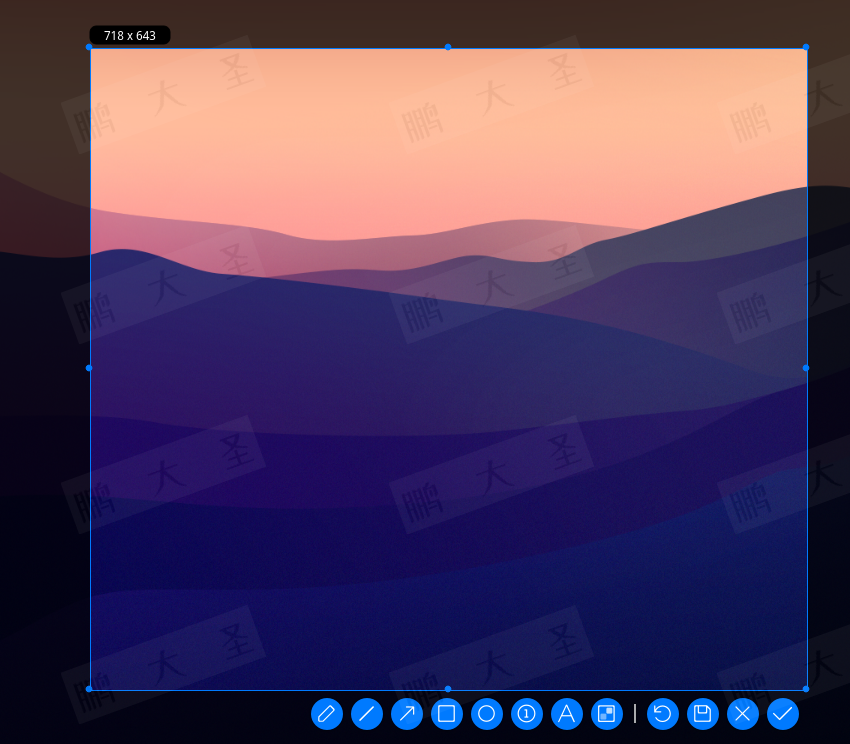Enable the mosaic blur tool
This screenshot has height=744, width=850.
click(x=607, y=714)
